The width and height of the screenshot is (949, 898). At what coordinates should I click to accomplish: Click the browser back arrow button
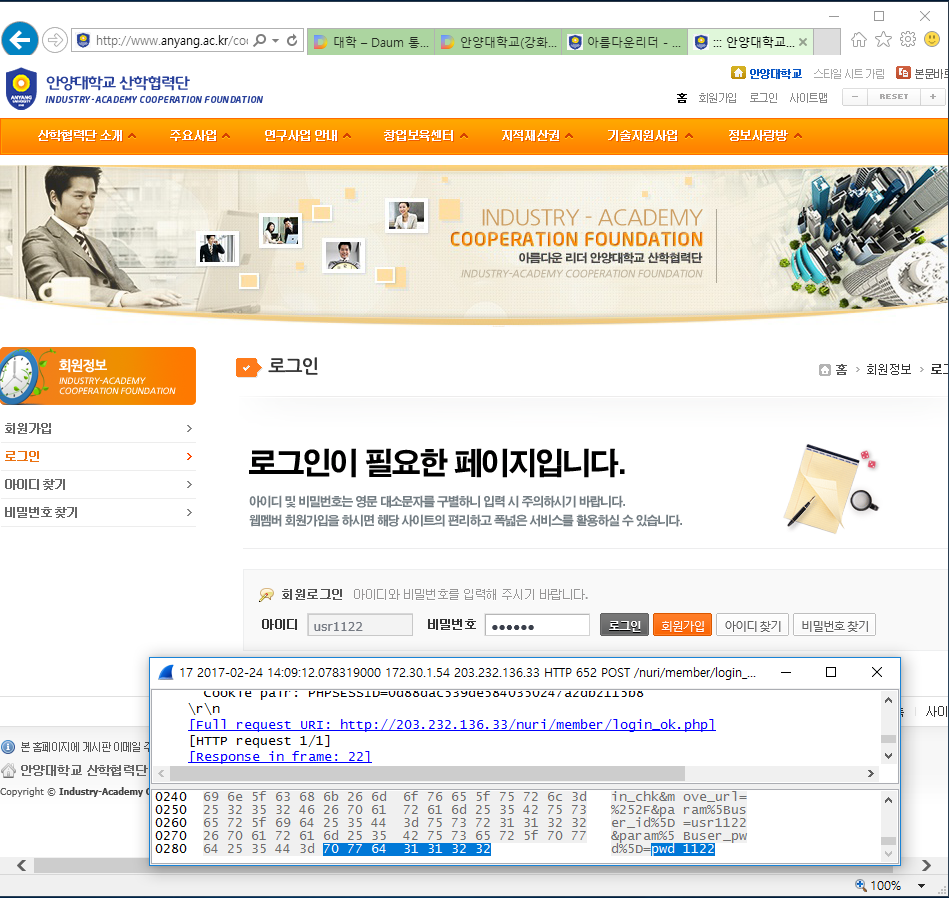(20, 40)
